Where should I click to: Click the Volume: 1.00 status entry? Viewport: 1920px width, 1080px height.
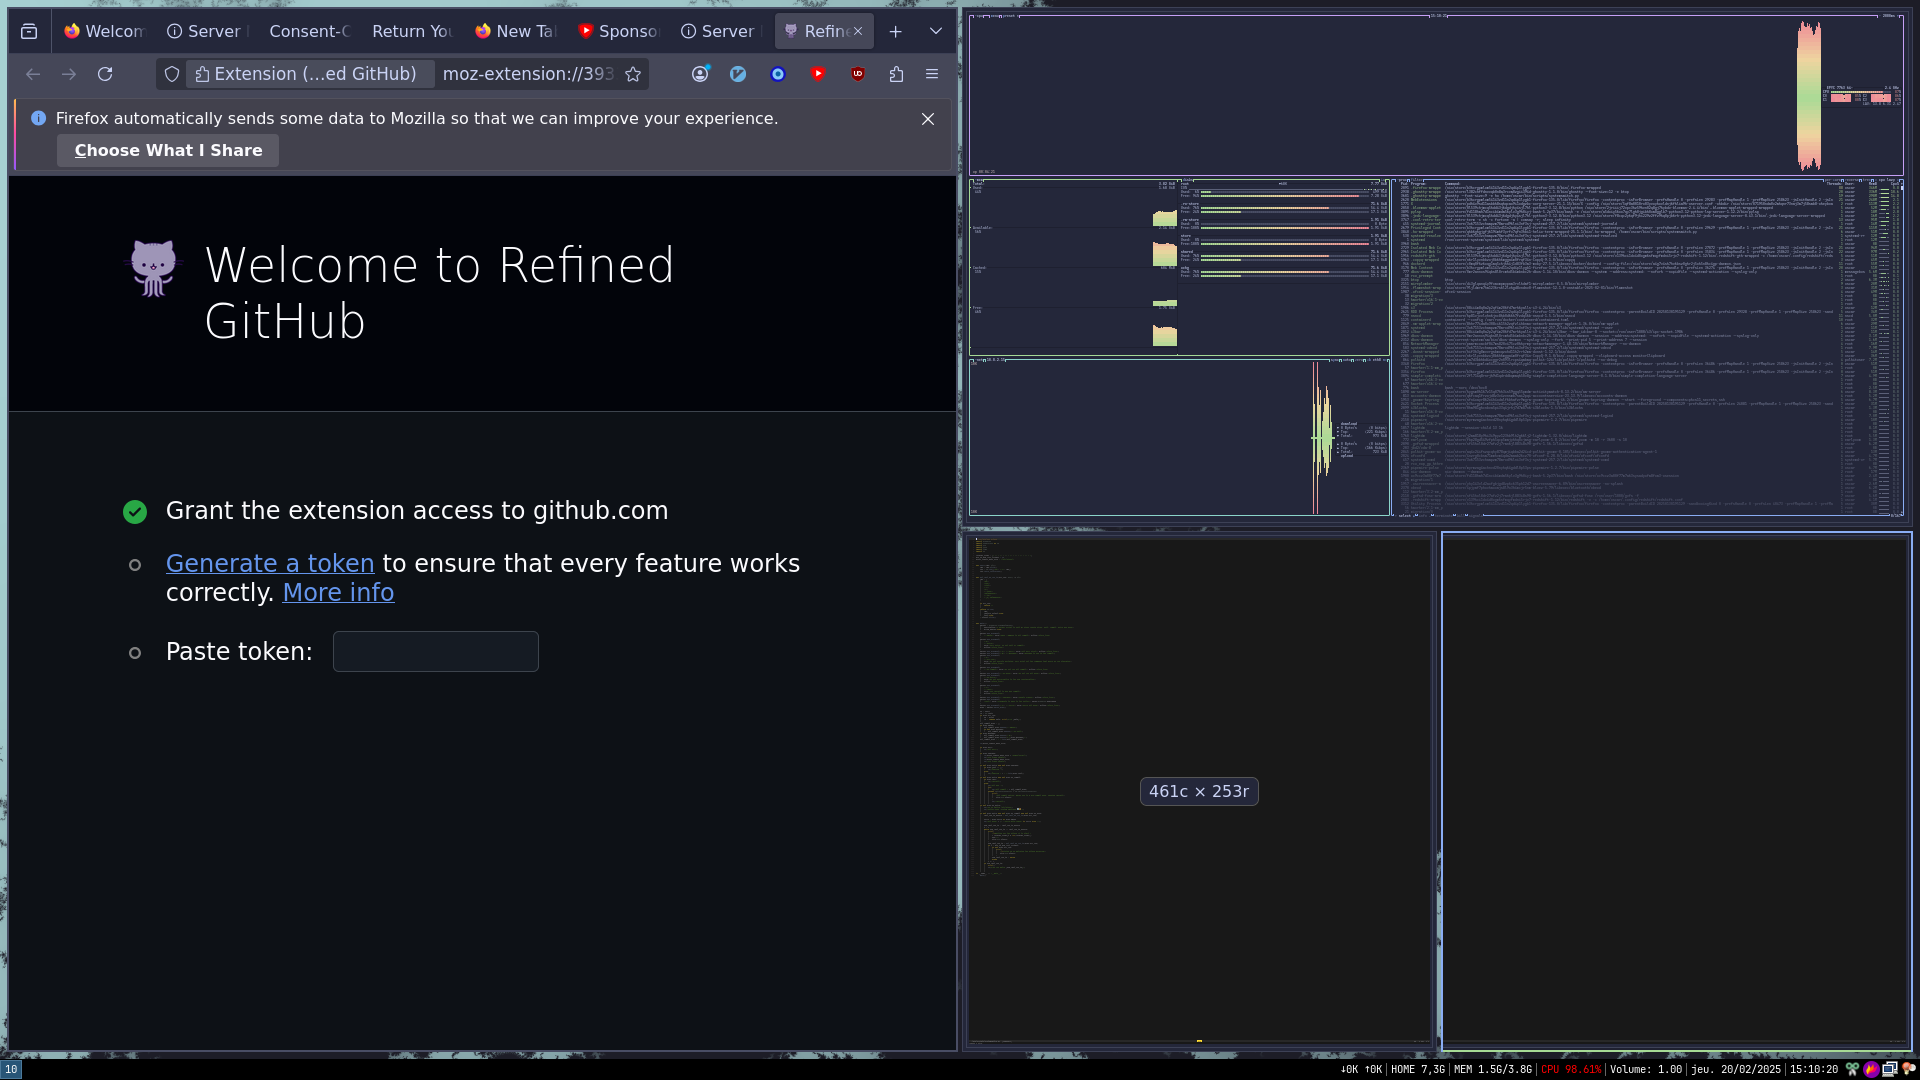click(1646, 1069)
